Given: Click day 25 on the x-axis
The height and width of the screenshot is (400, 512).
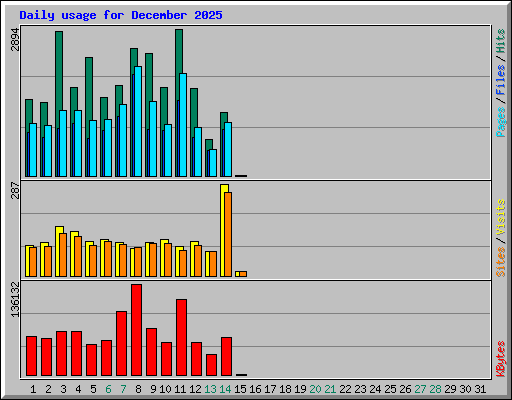Looking at the screenshot, I should pyautogui.click(x=390, y=389).
